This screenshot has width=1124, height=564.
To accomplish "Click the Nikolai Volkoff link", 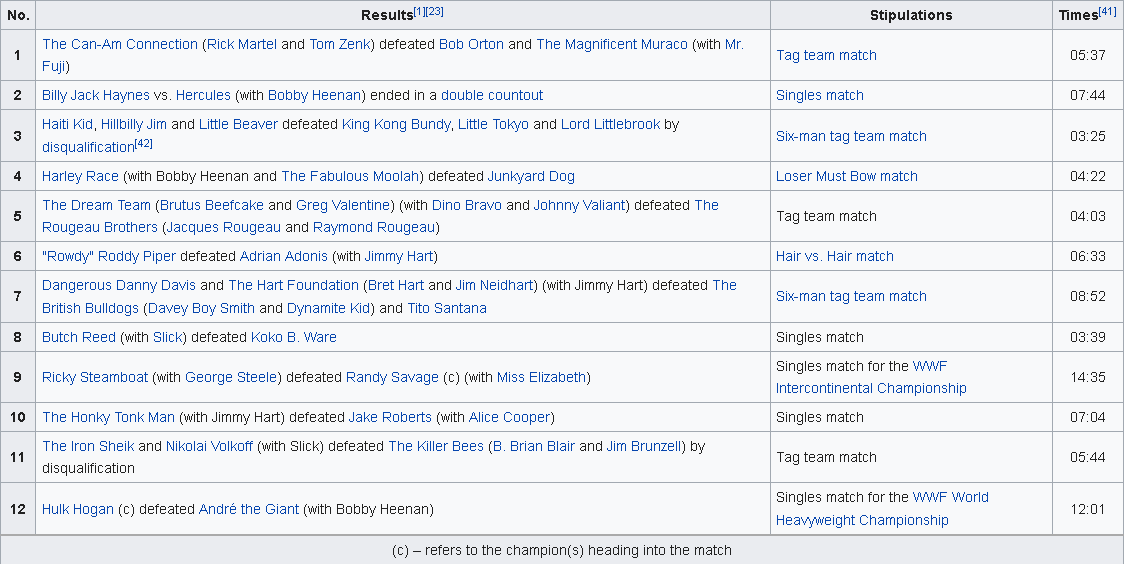I will [209, 446].
